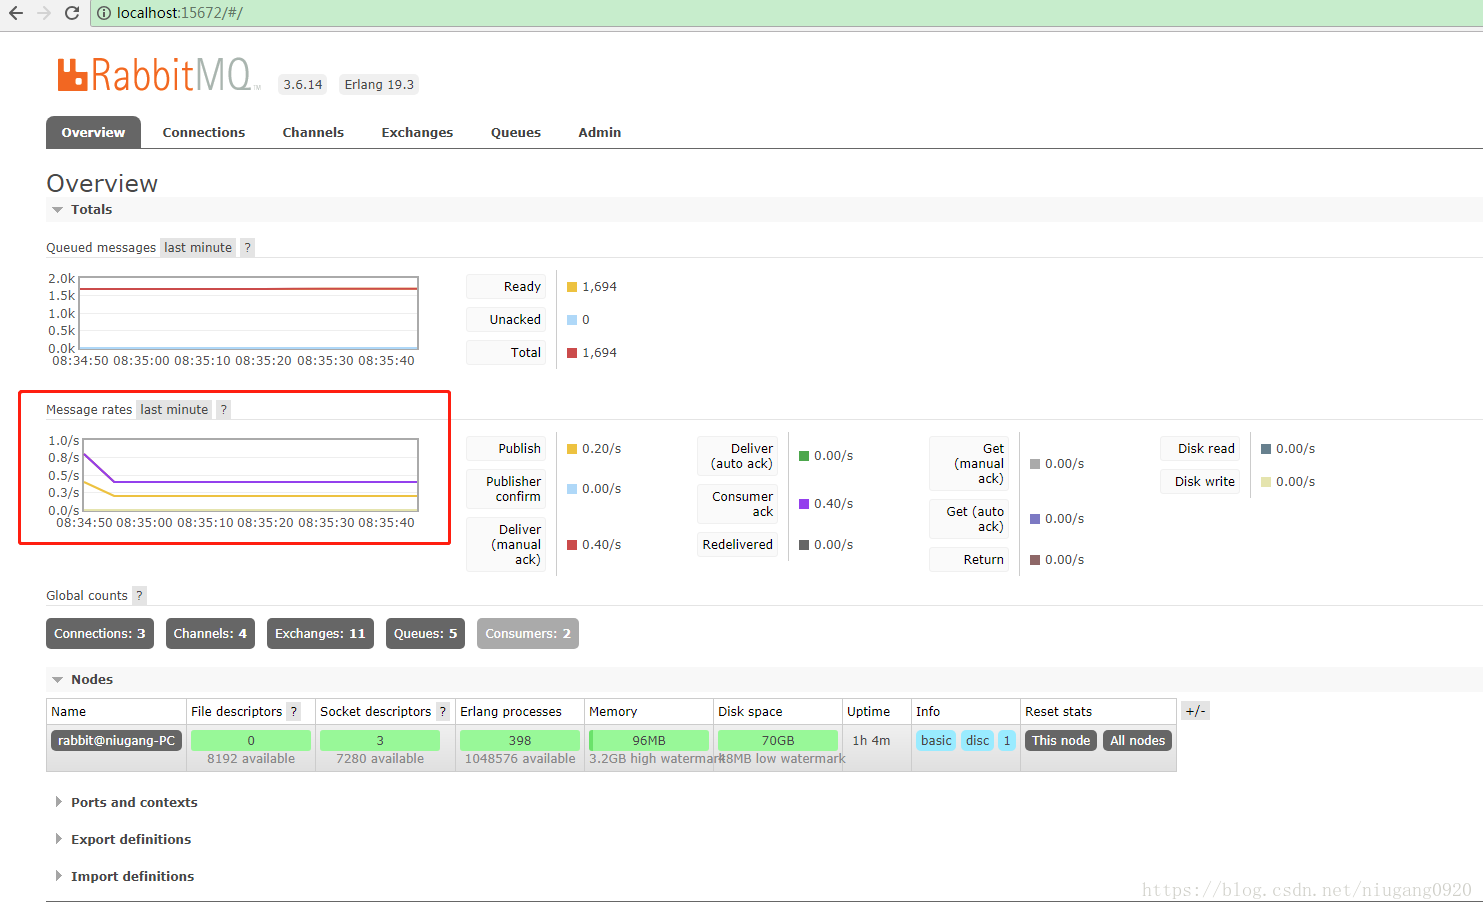The image size is (1483, 910).
Task: Click the address bar URL
Action: [x=180, y=13]
